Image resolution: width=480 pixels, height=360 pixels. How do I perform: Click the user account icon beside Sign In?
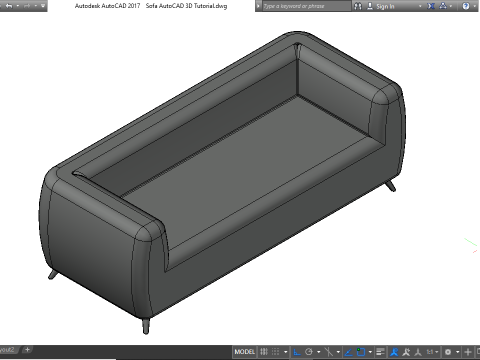[x=370, y=6]
